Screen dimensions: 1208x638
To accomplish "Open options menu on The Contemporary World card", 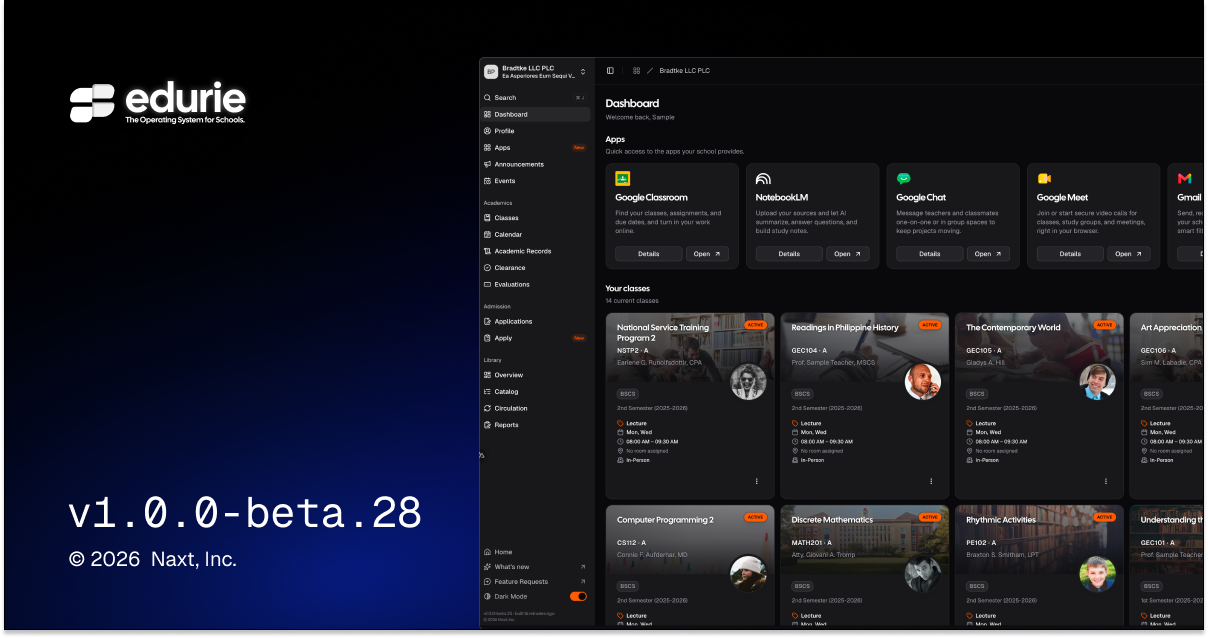I will (1106, 481).
